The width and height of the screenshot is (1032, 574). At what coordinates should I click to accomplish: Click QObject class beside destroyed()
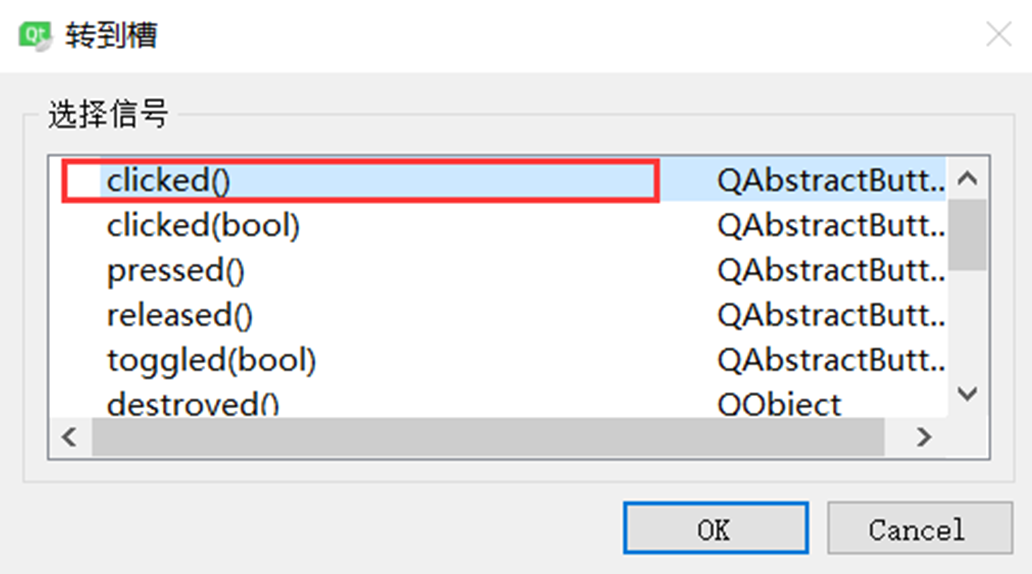[779, 405]
